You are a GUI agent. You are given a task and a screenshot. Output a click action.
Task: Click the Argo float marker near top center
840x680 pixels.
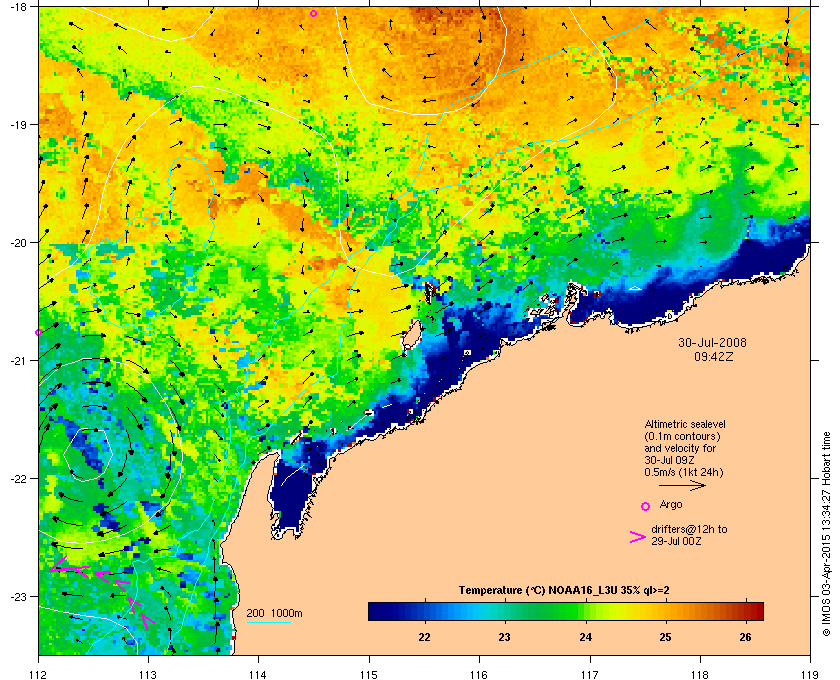click(313, 13)
